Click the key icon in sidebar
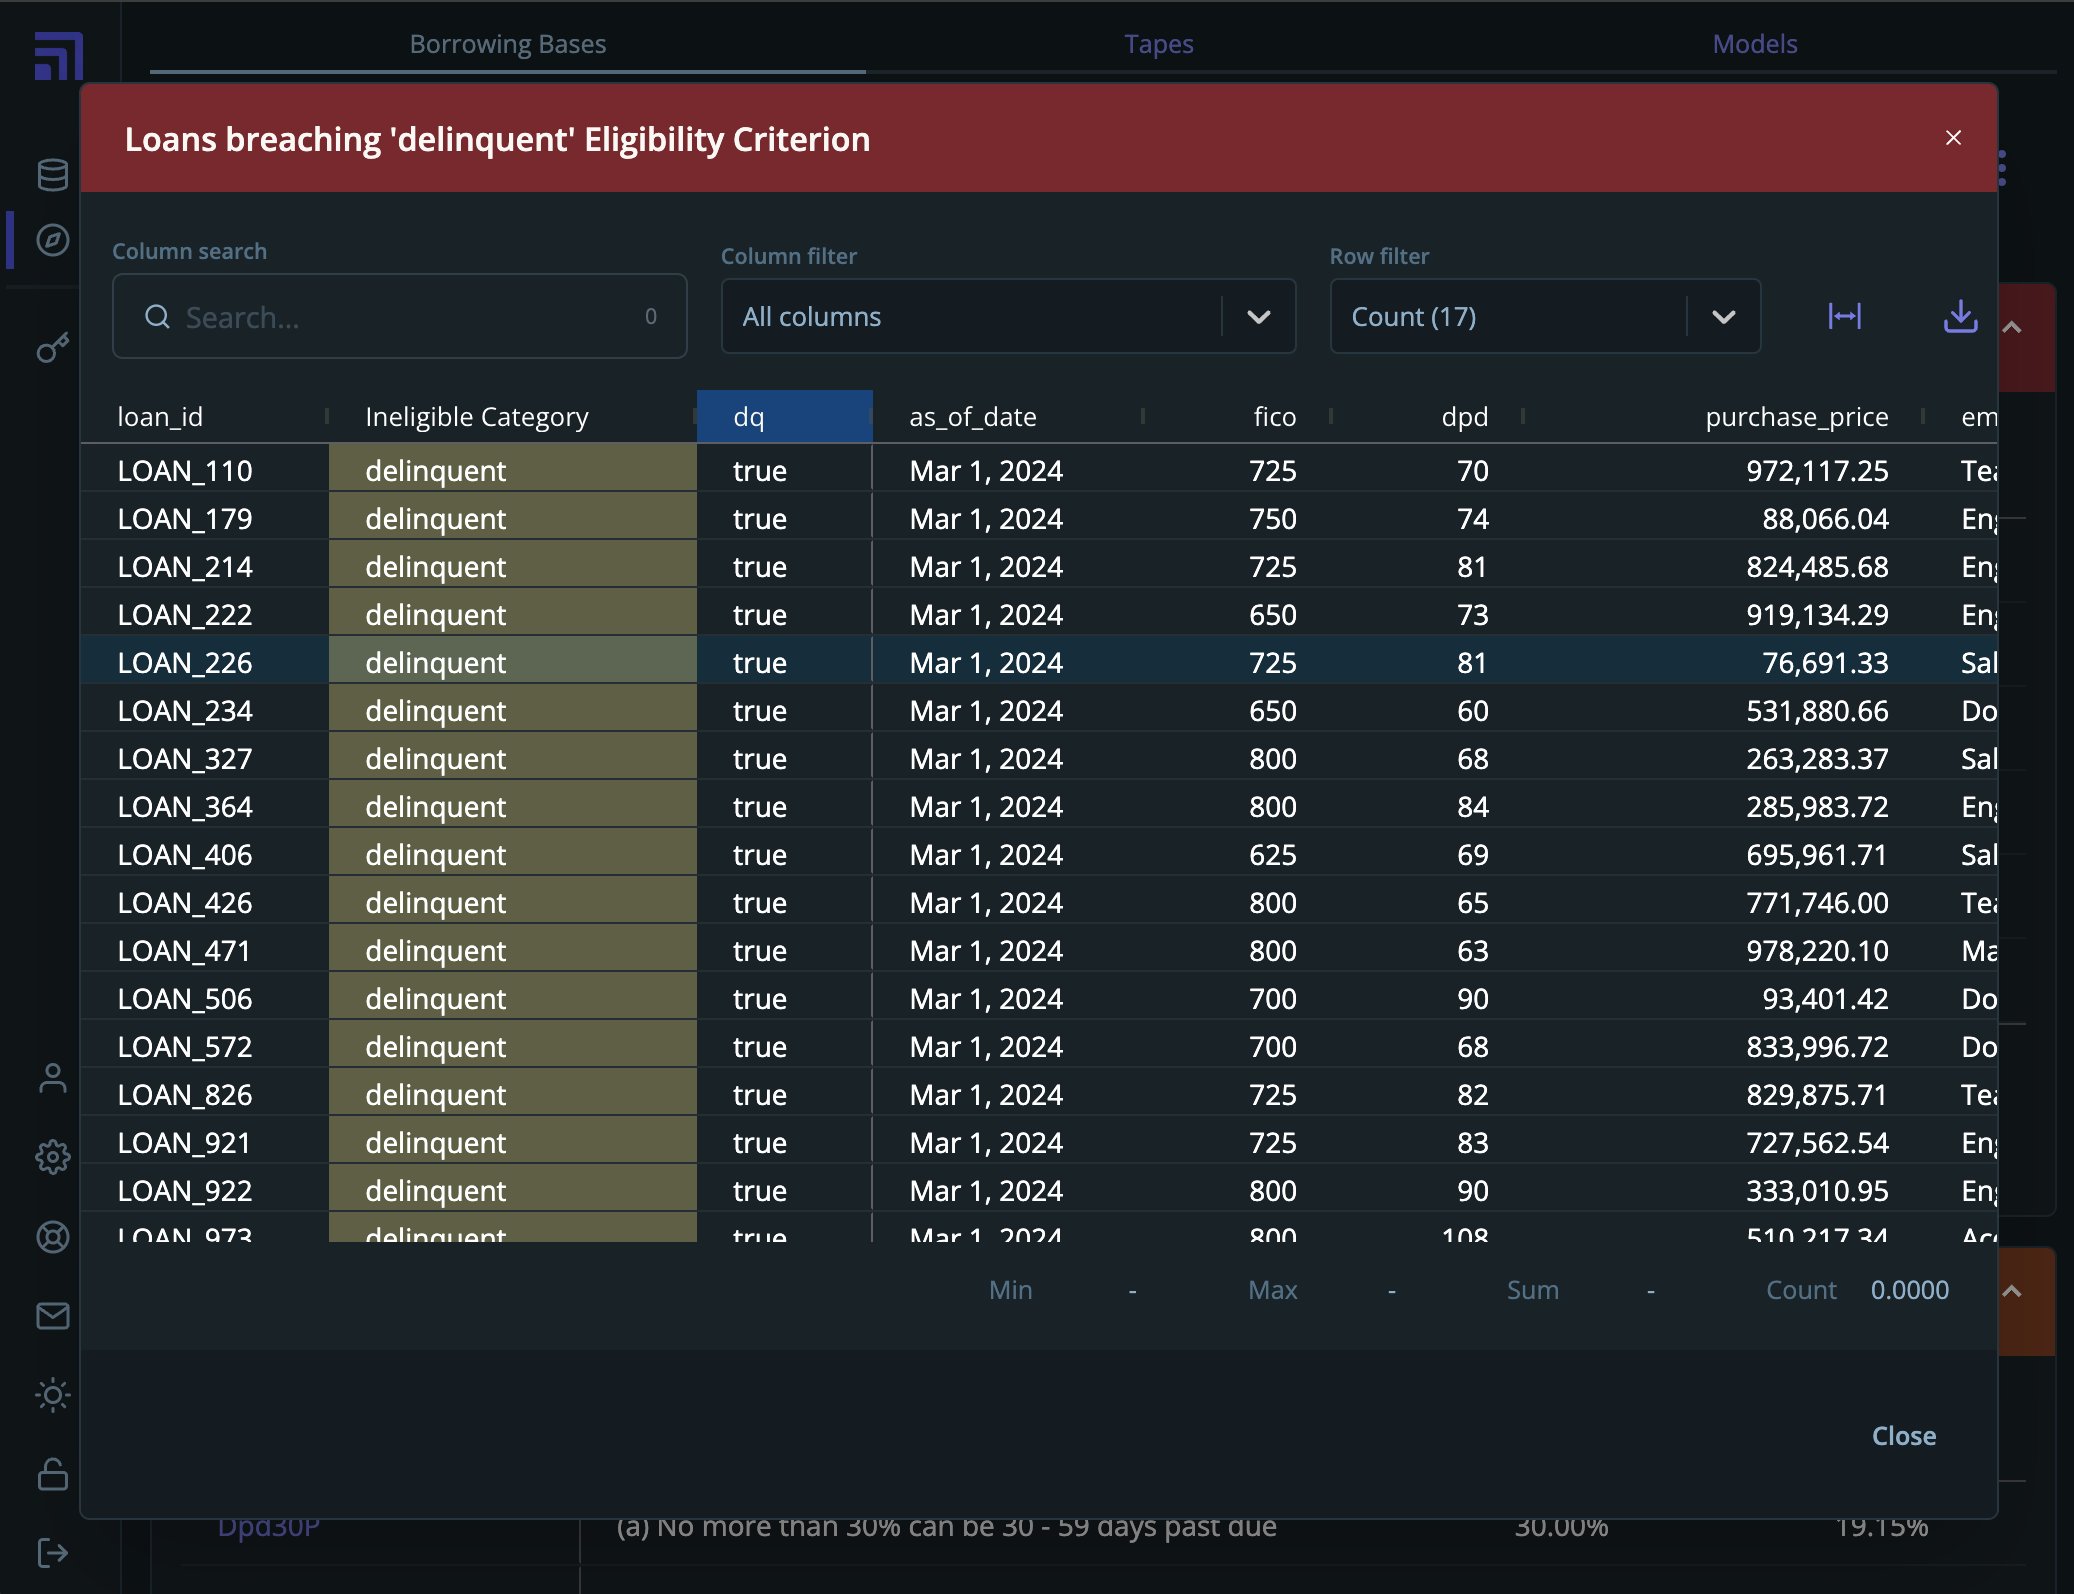The height and width of the screenshot is (1594, 2074). pyautogui.click(x=52, y=348)
